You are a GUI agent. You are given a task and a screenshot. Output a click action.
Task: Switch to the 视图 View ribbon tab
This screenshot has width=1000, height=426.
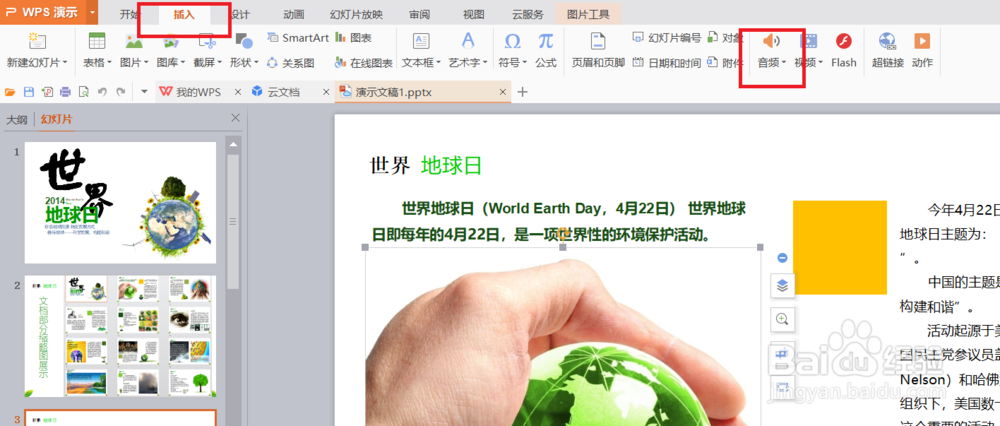[x=474, y=14]
